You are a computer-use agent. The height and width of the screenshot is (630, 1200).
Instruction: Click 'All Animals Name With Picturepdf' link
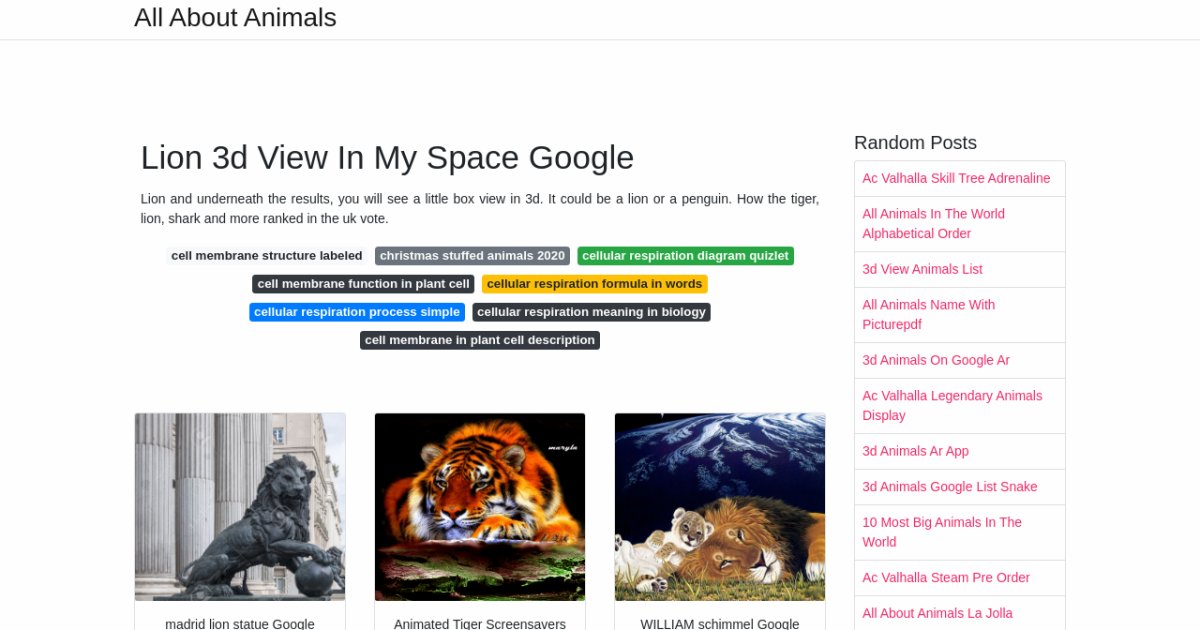[928, 314]
